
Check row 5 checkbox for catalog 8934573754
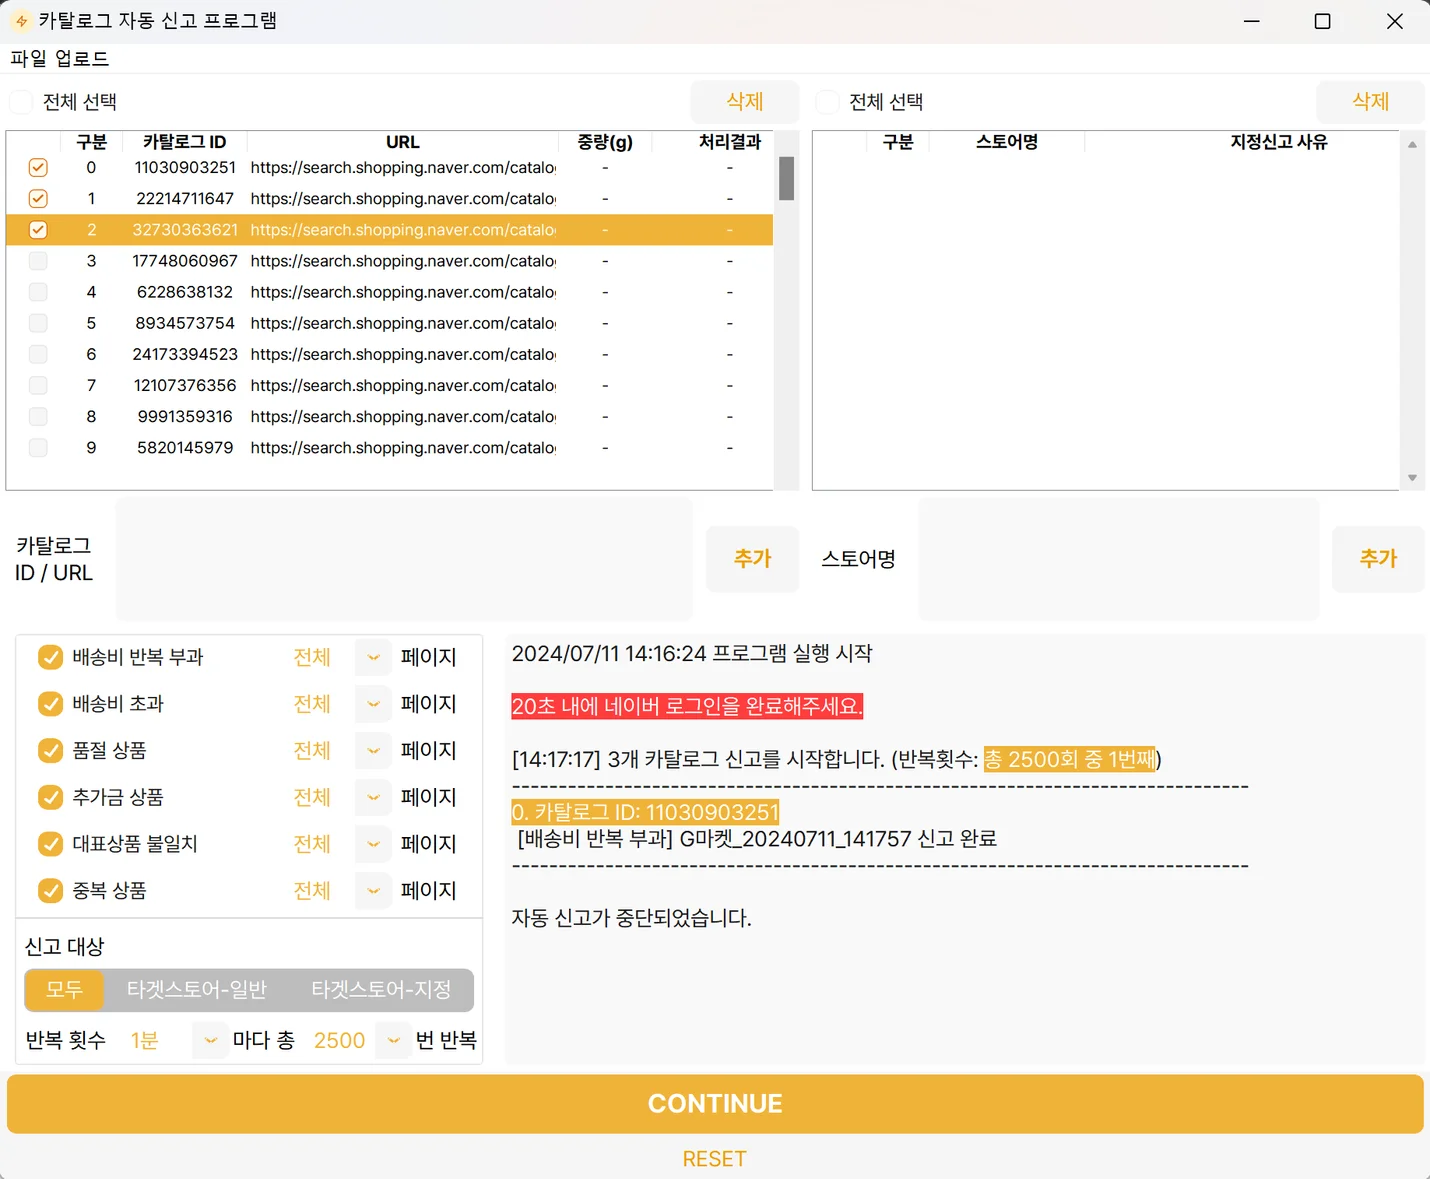tap(38, 323)
